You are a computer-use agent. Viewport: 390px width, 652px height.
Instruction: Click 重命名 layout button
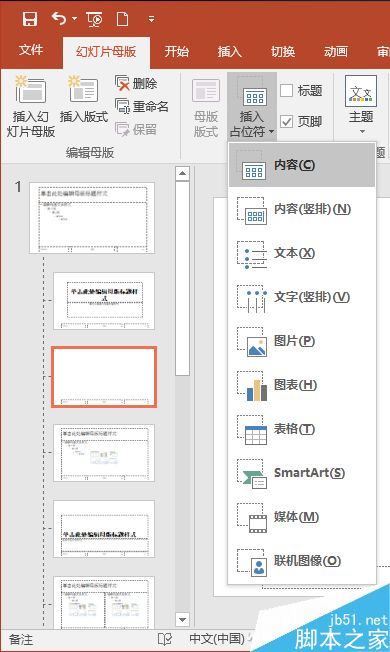[142, 106]
